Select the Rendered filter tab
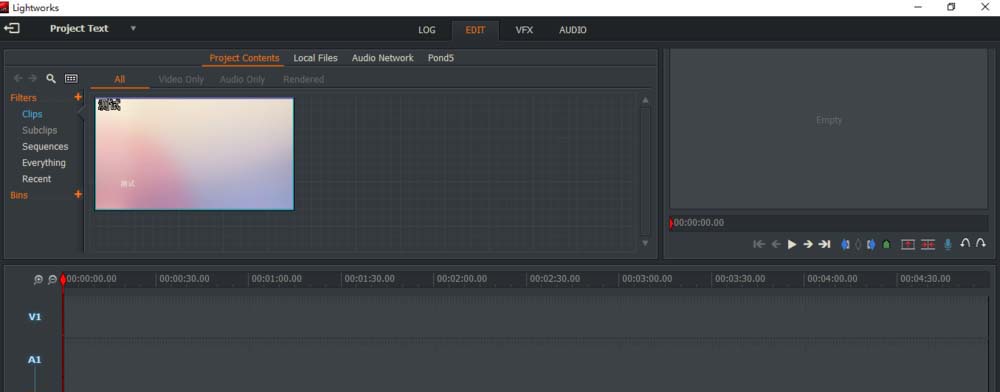 click(x=304, y=80)
